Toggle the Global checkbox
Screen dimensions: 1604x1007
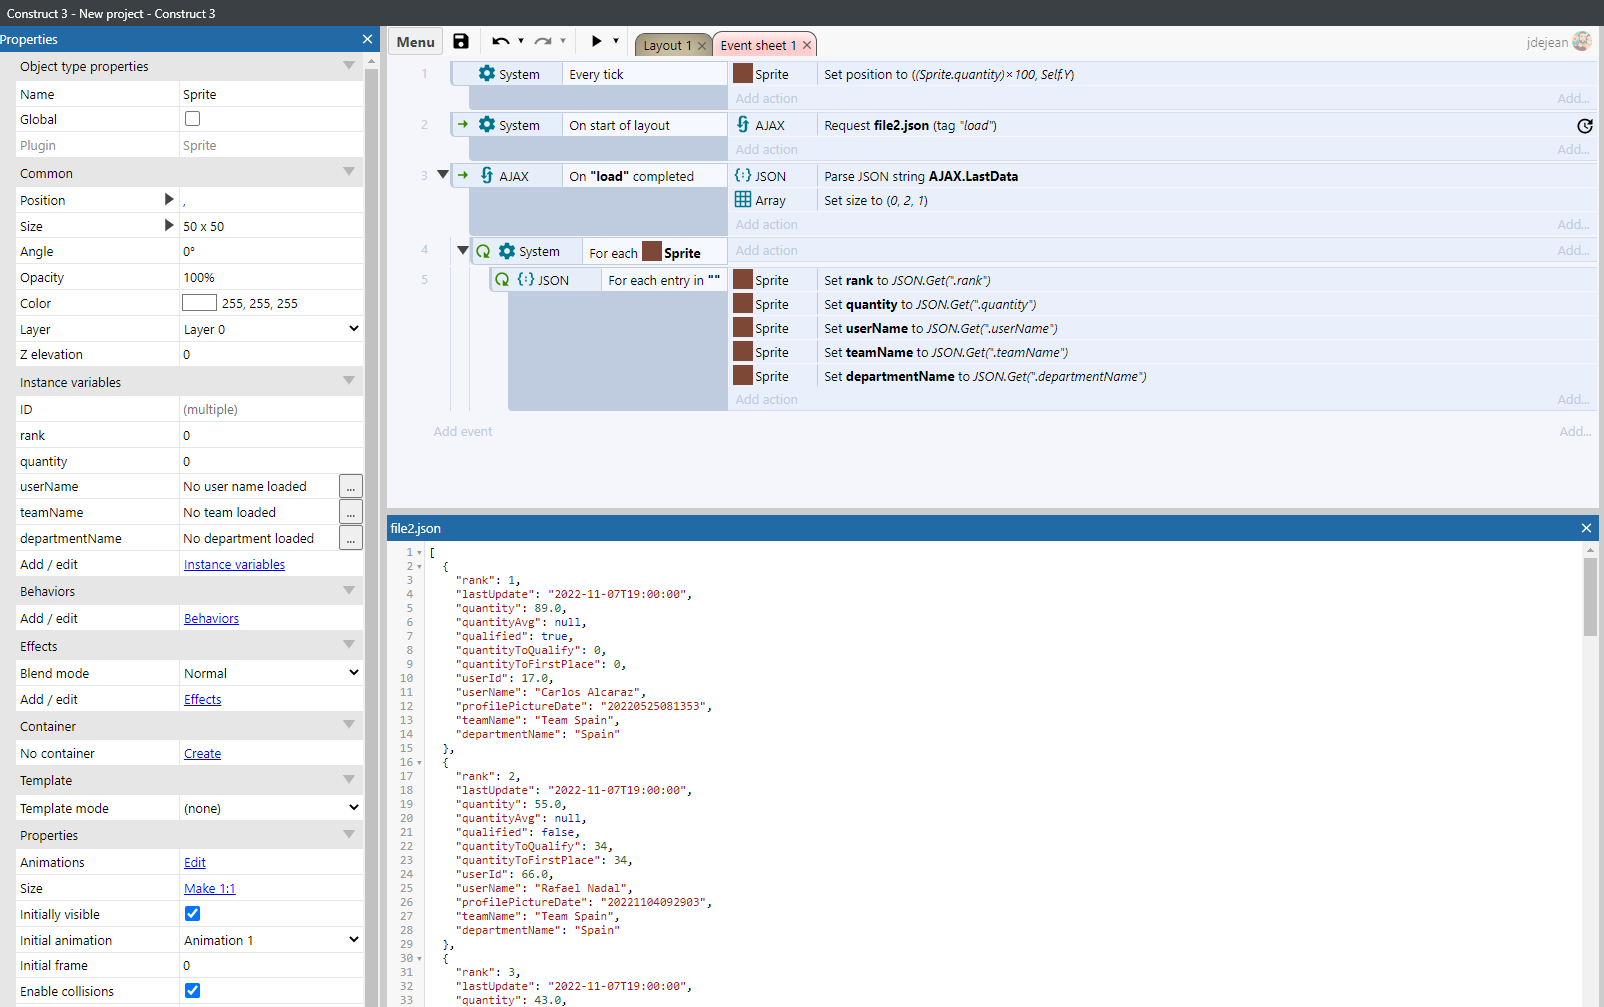click(193, 119)
